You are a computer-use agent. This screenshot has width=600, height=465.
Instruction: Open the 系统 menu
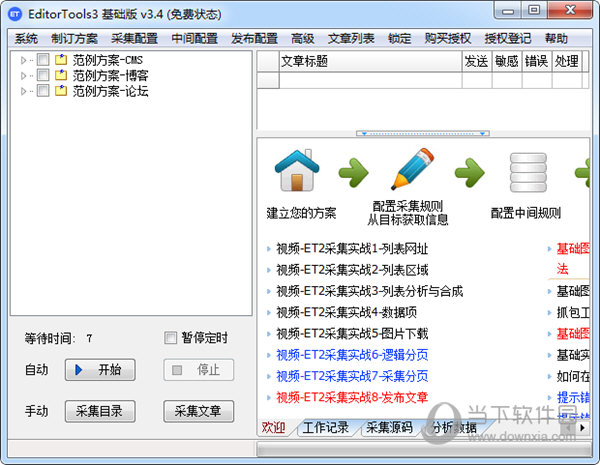point(26,39)
